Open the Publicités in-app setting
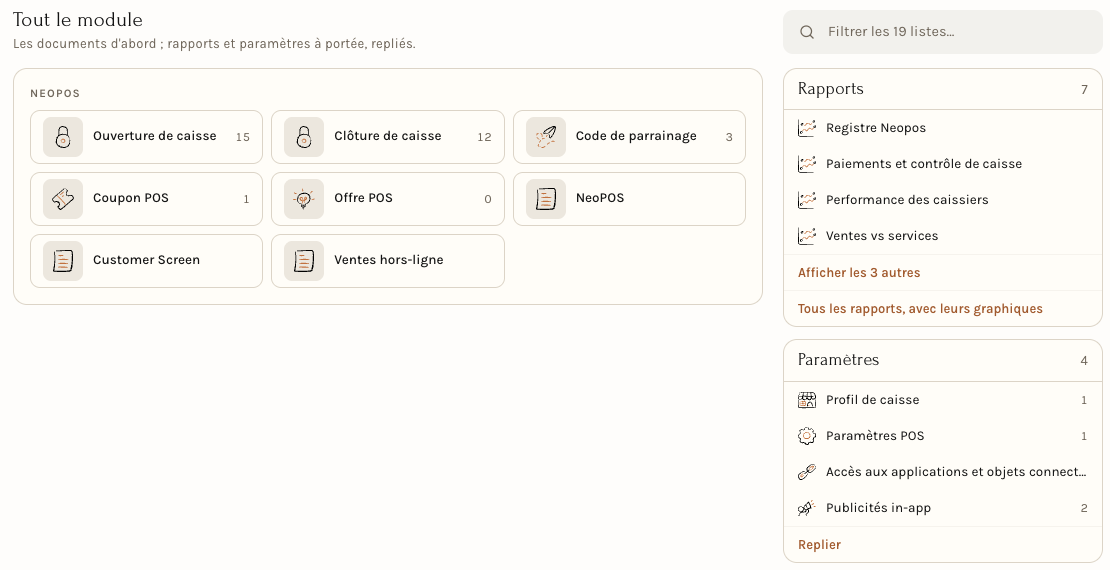 pyautogui.click(x=943, y=508)
